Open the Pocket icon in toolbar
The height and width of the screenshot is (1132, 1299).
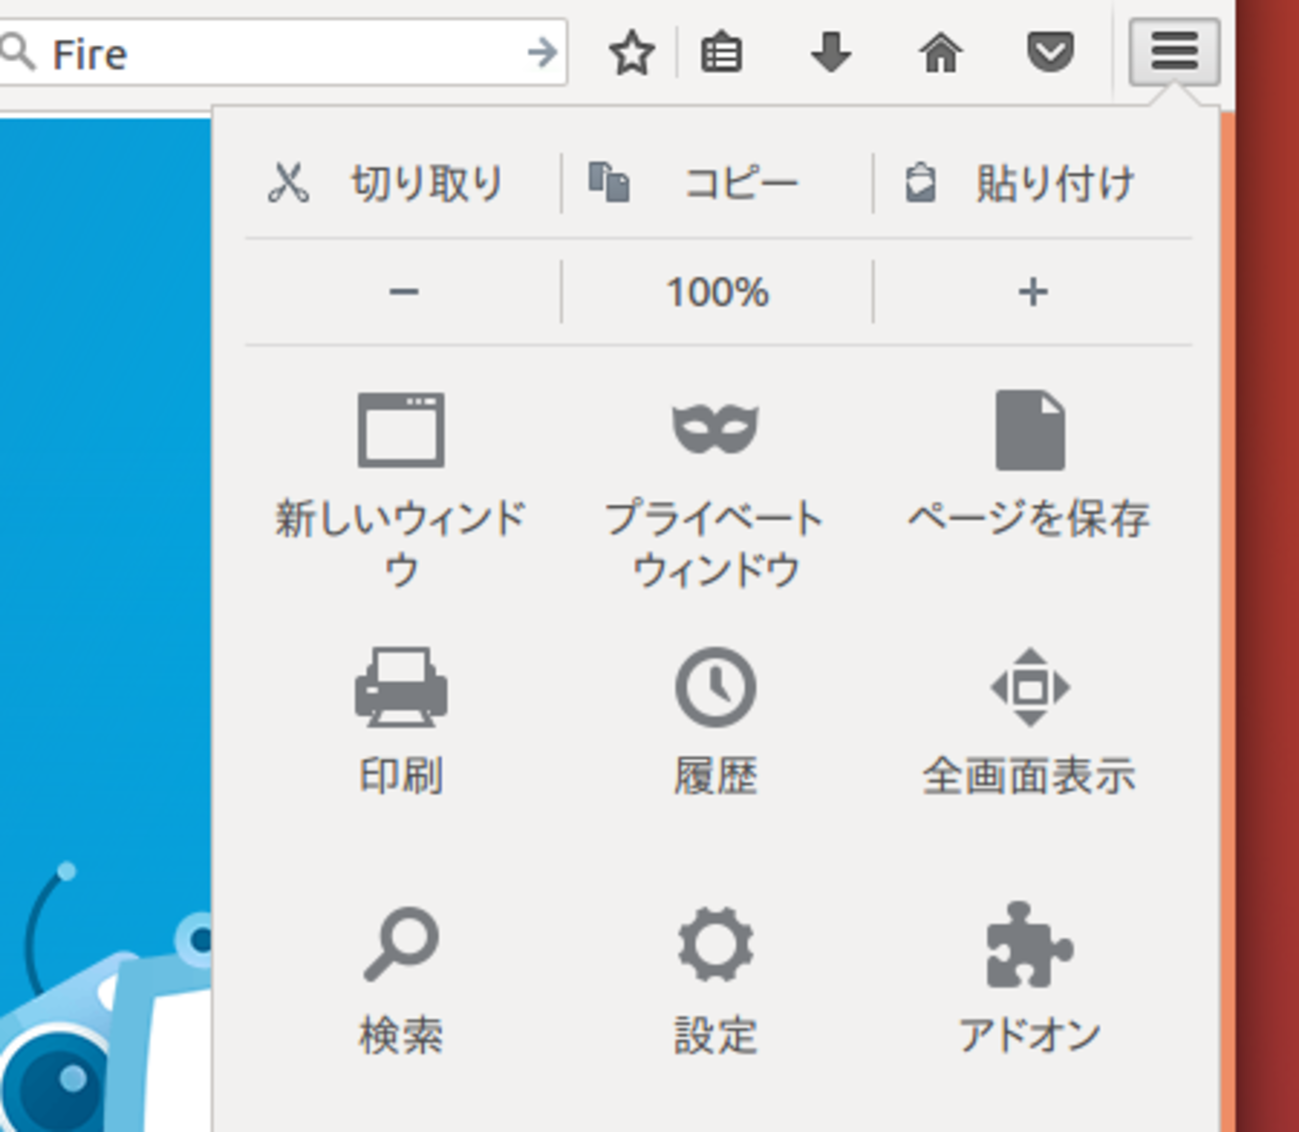point(1050,52)
